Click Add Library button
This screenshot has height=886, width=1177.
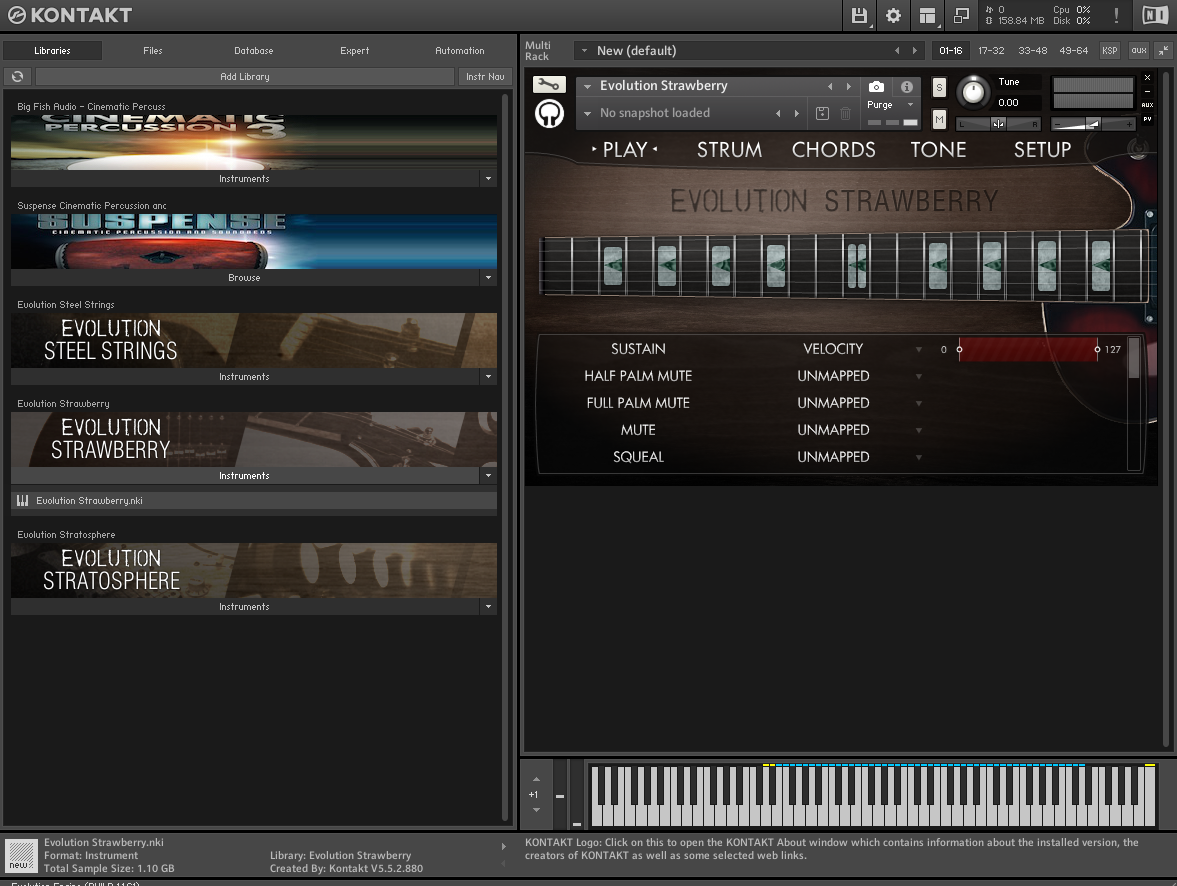tap(245, 77)
